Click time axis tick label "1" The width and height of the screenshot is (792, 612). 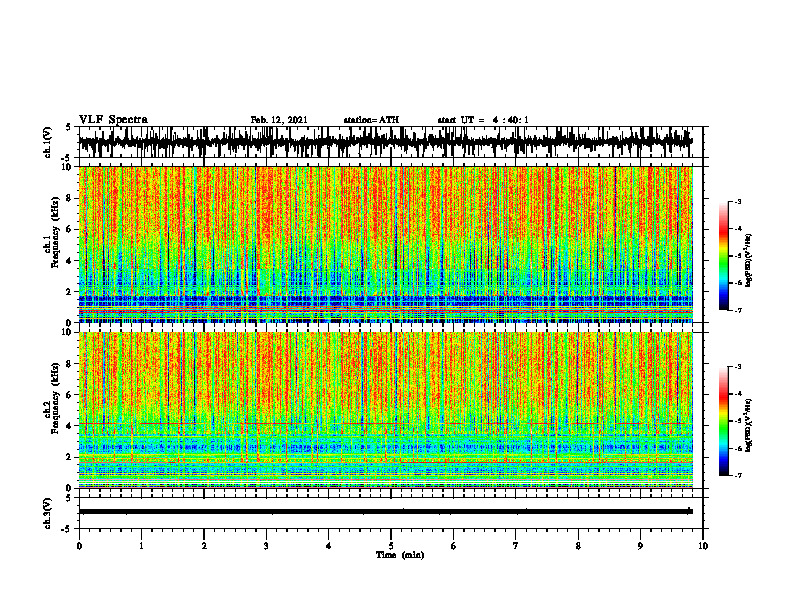tap(141, 546)
